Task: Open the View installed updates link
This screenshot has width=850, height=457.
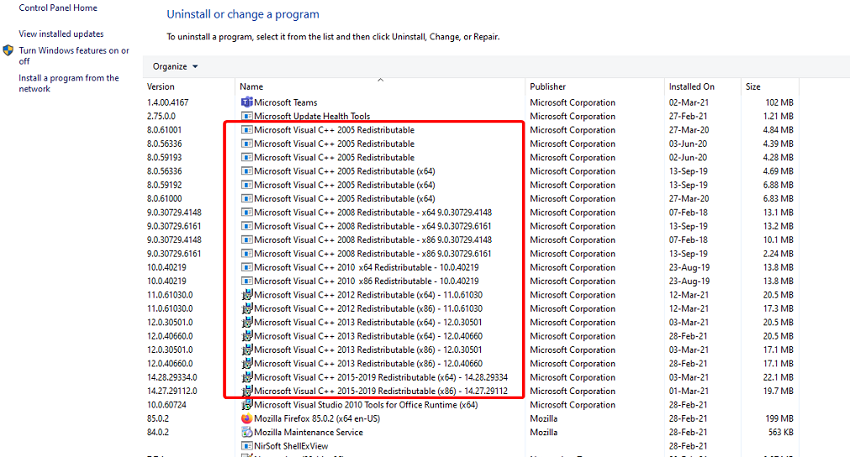Action: (60, 34)
